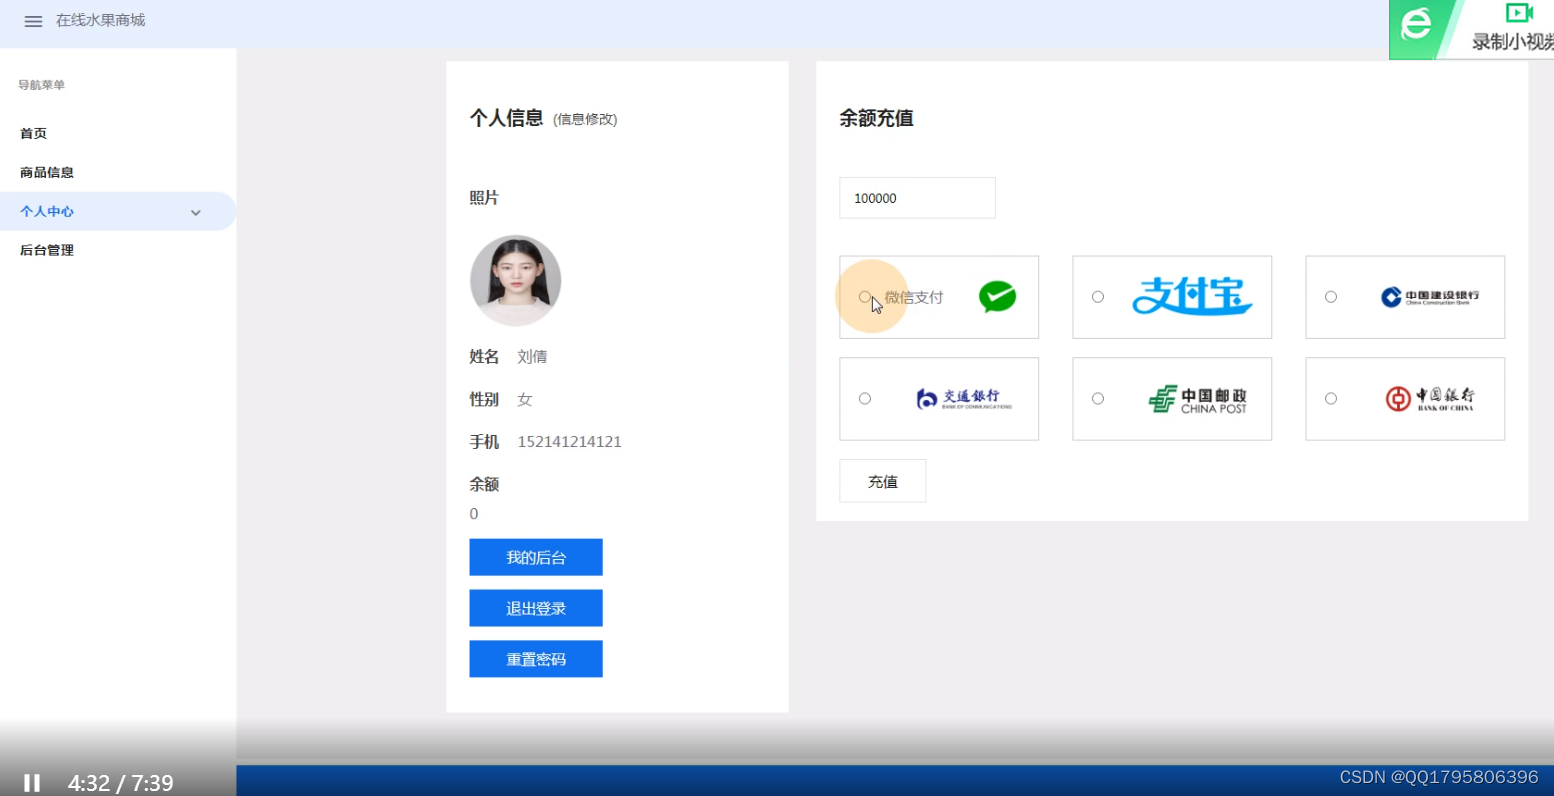Click the WeChat Pay green logo
Image resolution: width=1554 pixels, height=796 pixels.
(997, 296)
